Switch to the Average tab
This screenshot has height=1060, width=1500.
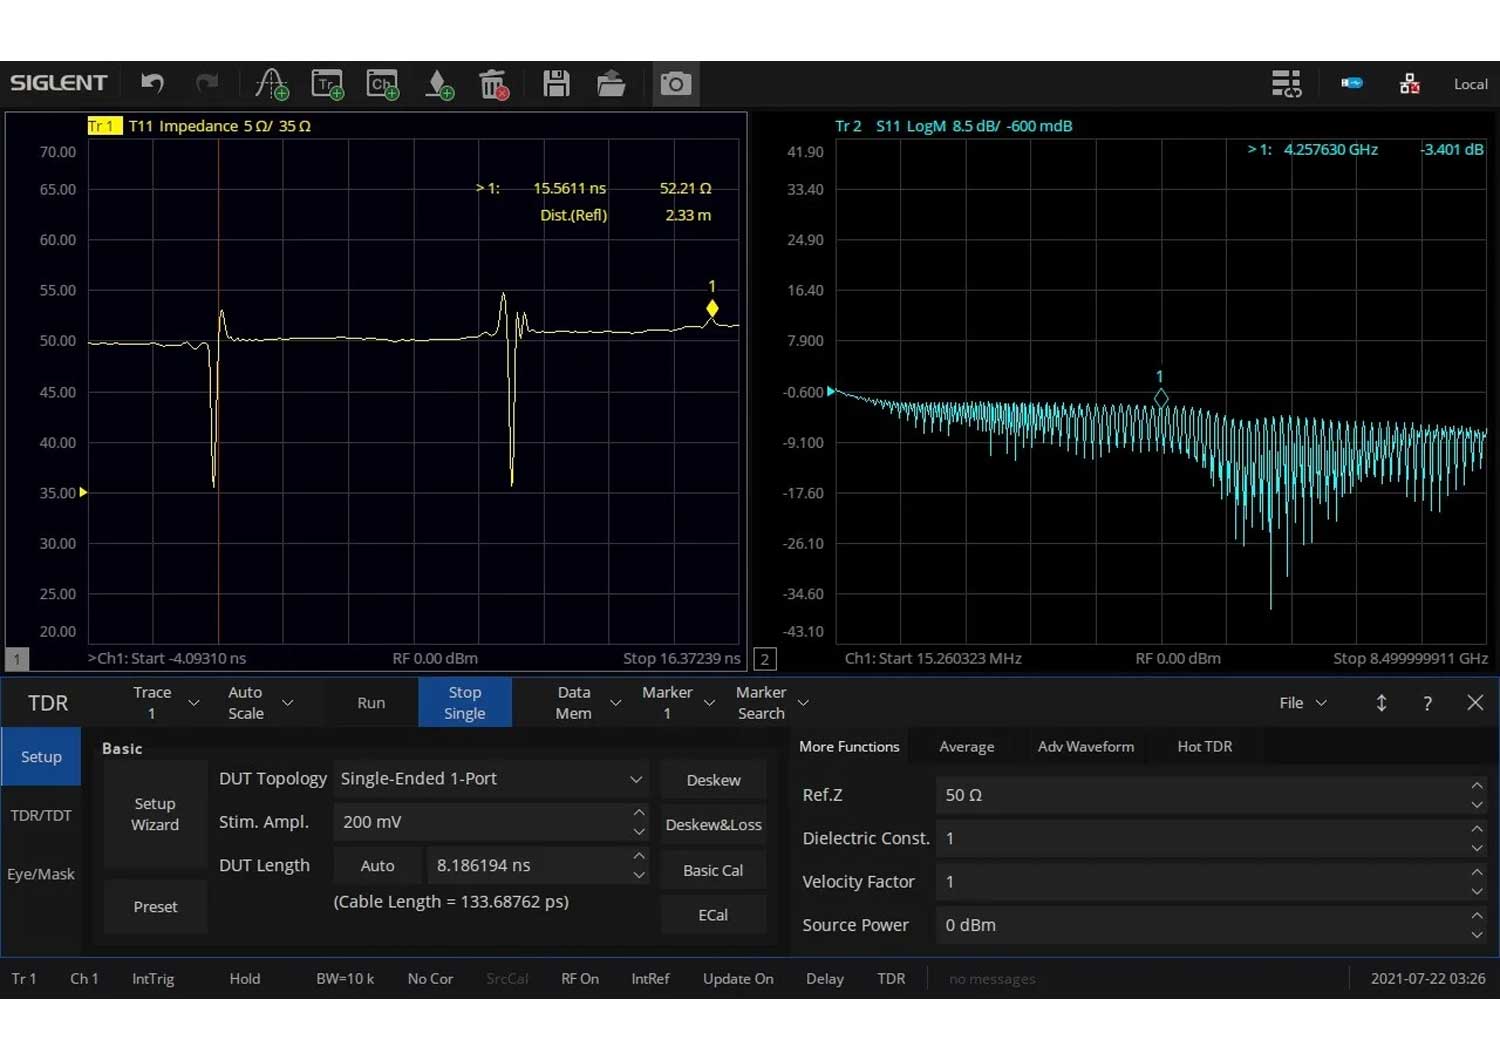966,746
